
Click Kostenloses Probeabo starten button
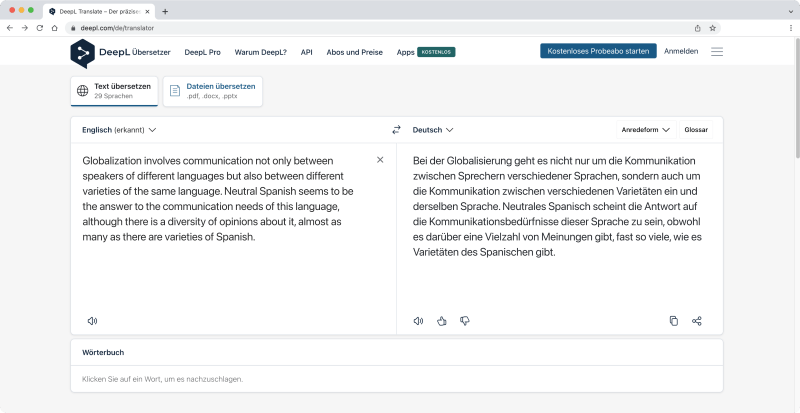click(x=597, y=51)
